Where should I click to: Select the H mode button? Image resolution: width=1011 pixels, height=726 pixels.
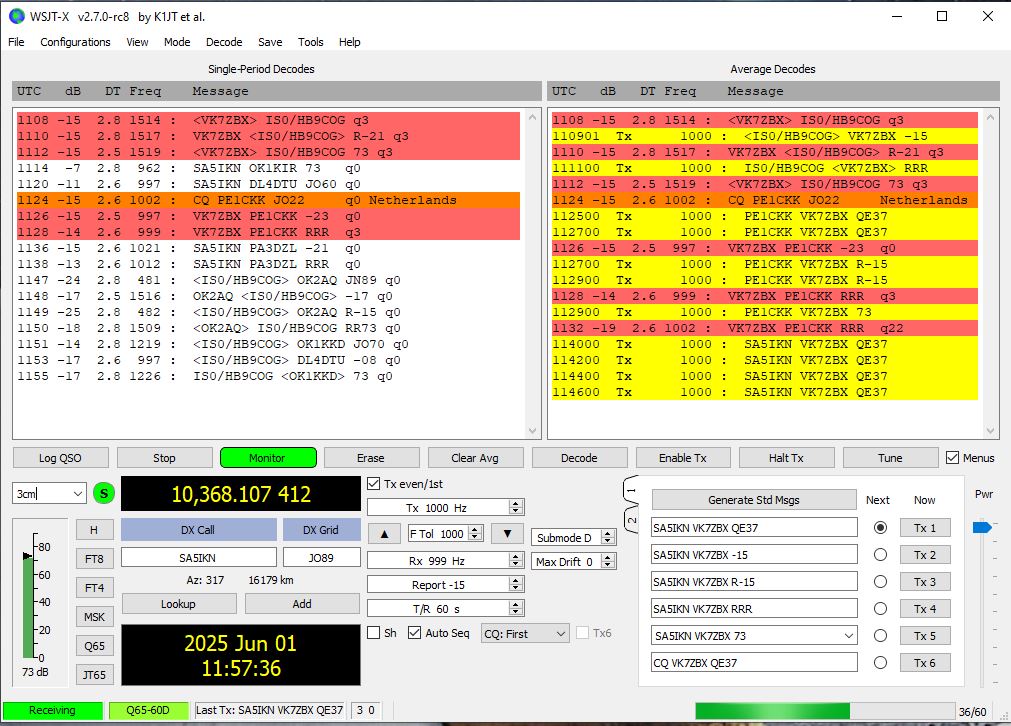click(x=94, y=530)
